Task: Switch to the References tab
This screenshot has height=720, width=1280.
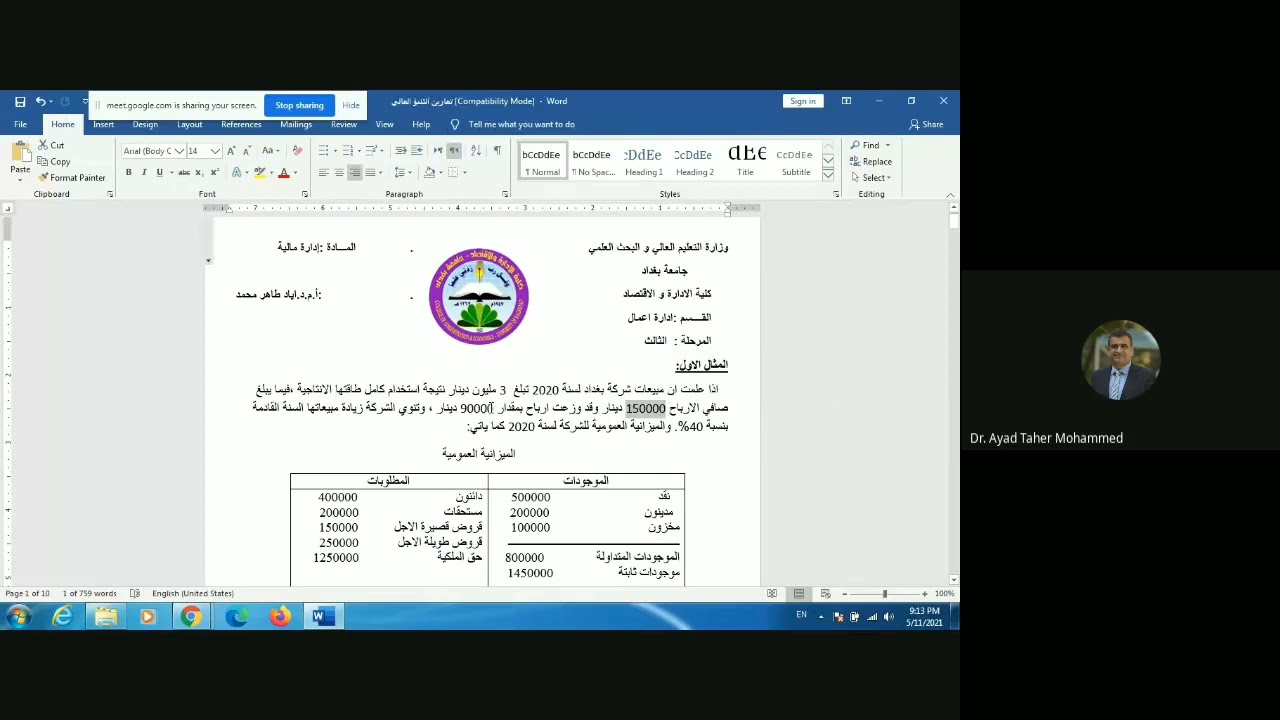Action: [241, 125]
